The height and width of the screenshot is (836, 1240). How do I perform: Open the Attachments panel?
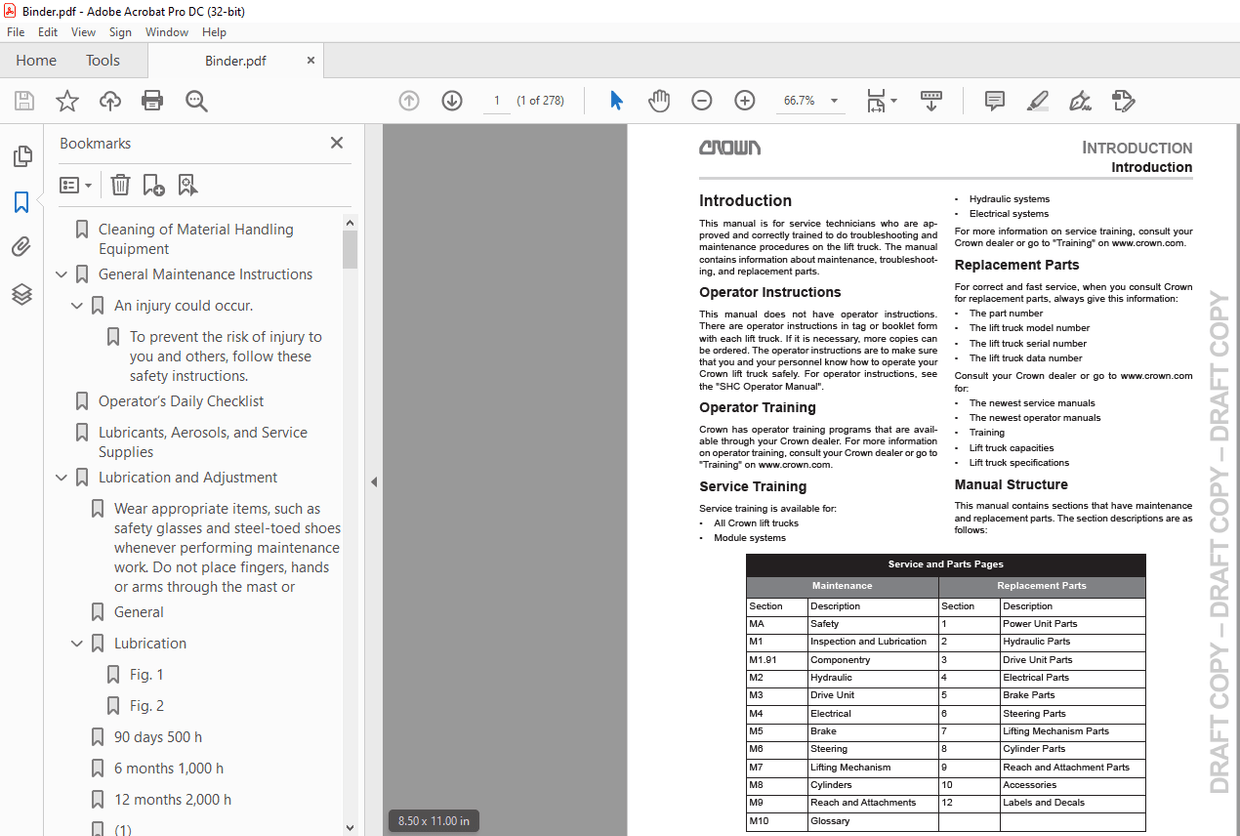click(x=22, y=246)
